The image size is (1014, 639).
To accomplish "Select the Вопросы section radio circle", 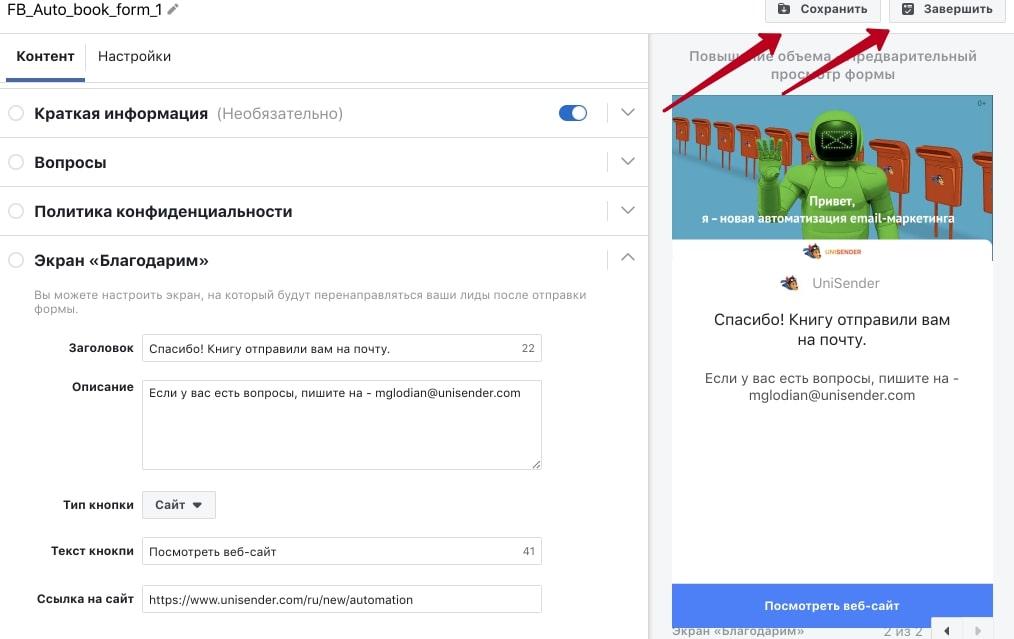I will pos(16,162).
